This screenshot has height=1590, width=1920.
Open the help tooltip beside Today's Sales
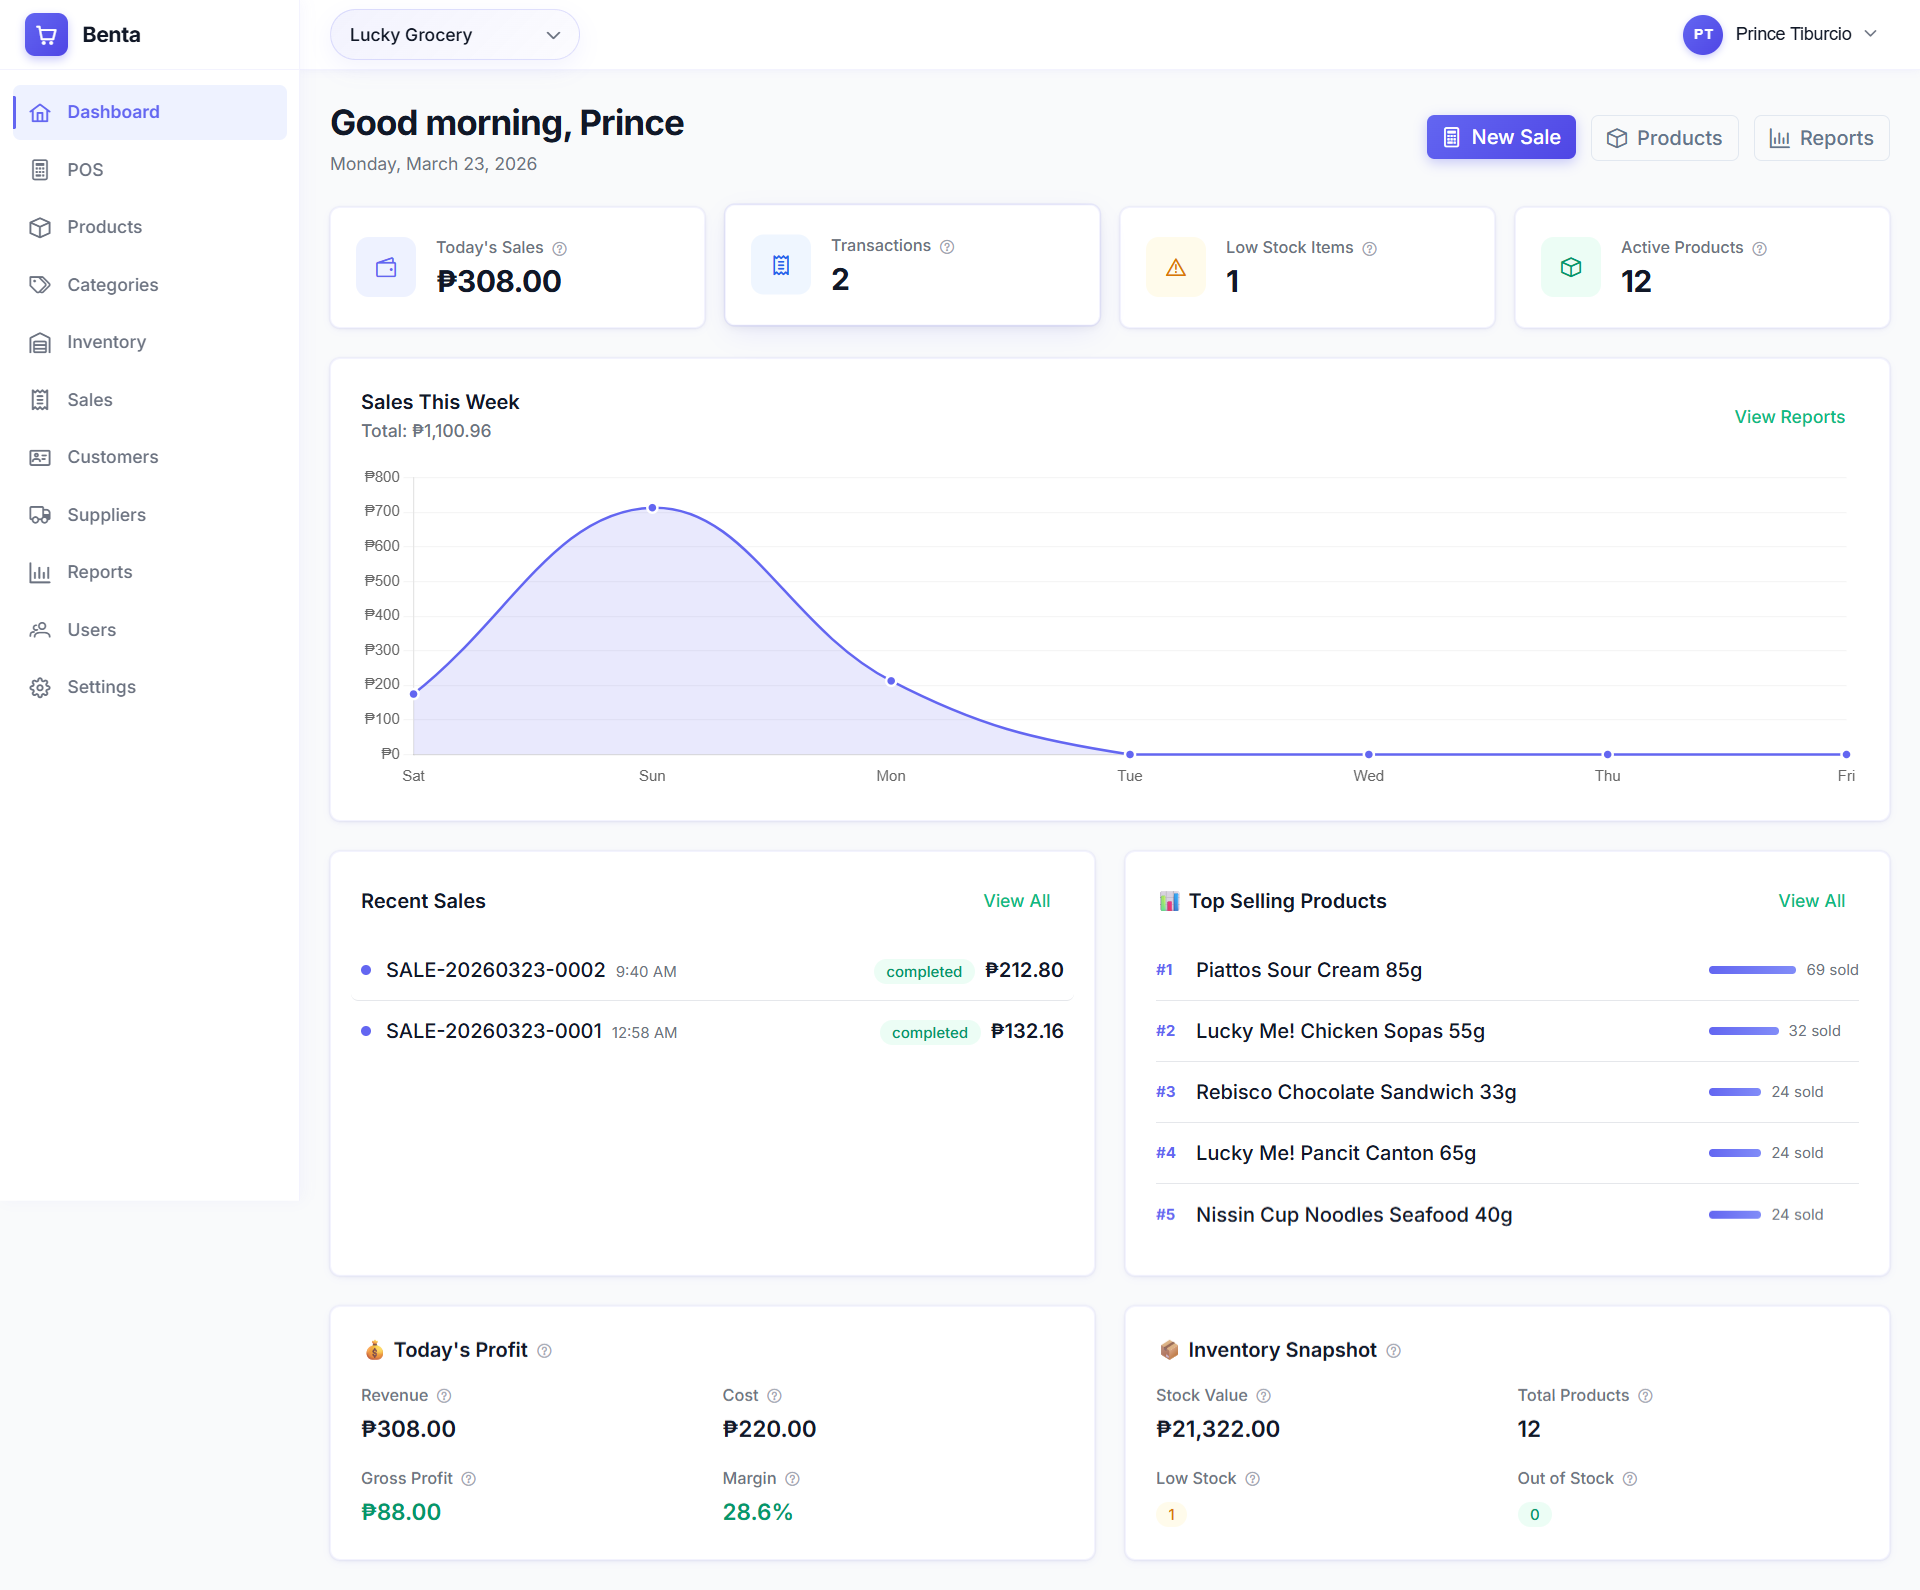(560, 248)
